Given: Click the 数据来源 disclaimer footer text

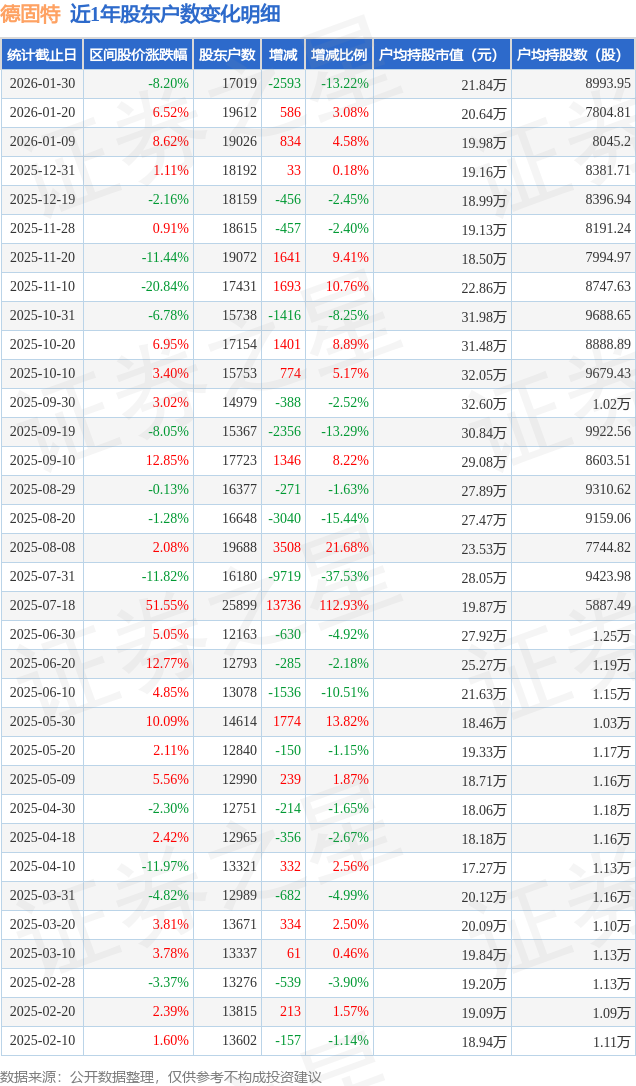Looking at the screenshot, I should pyautogui.click(x=161, y=1076).
